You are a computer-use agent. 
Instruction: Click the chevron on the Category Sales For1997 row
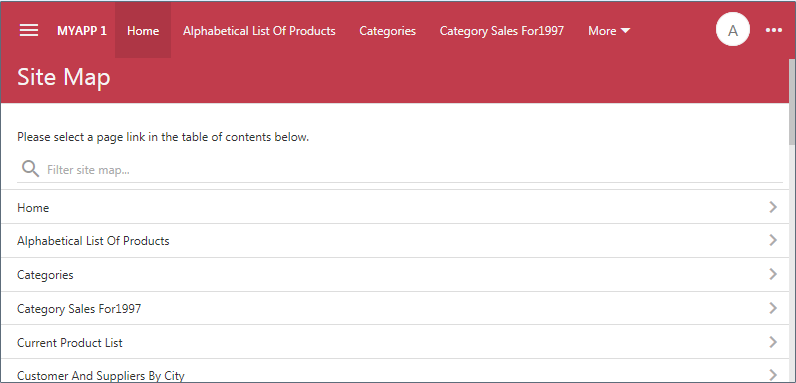click(x=773, y=308)
